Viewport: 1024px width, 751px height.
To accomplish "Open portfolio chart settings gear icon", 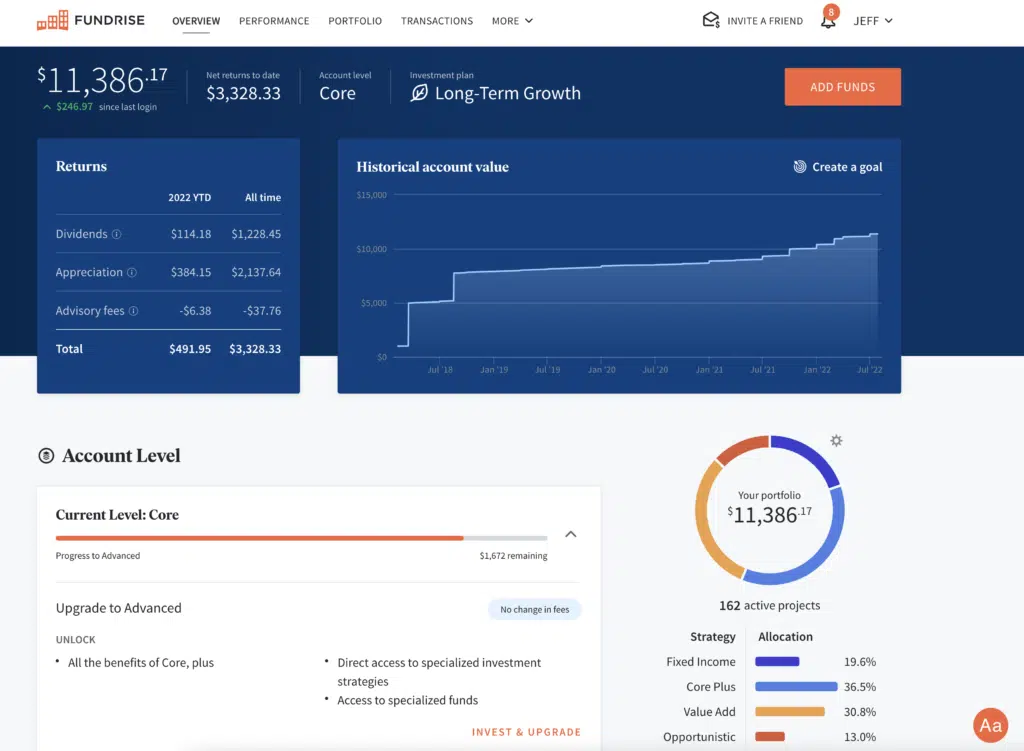I will pyautogui.click(x=836, y=441).
